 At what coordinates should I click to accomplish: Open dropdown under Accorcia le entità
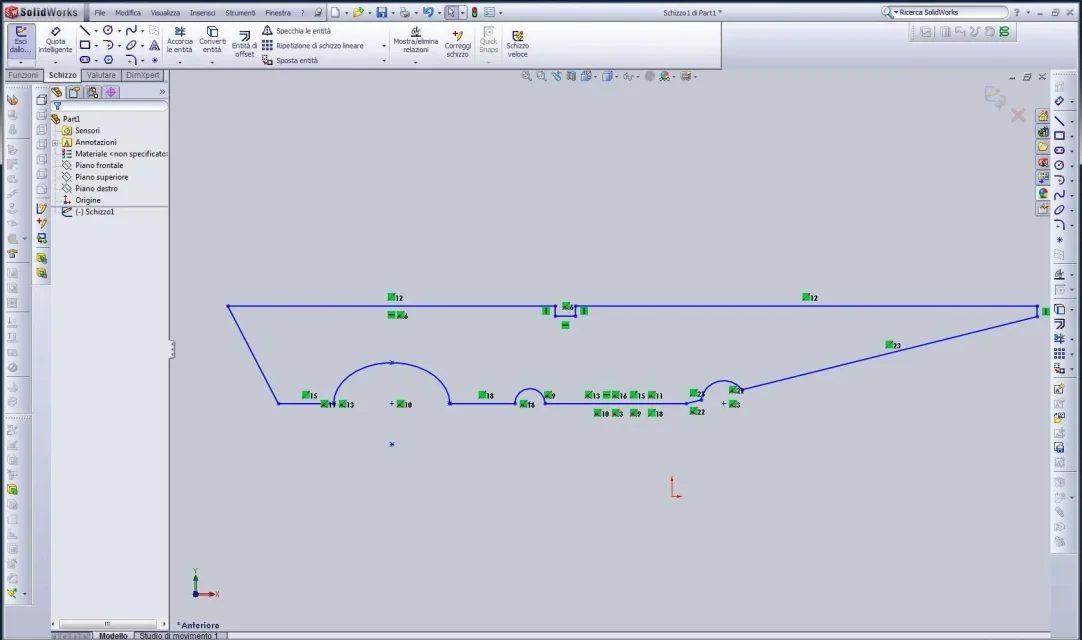179,63
